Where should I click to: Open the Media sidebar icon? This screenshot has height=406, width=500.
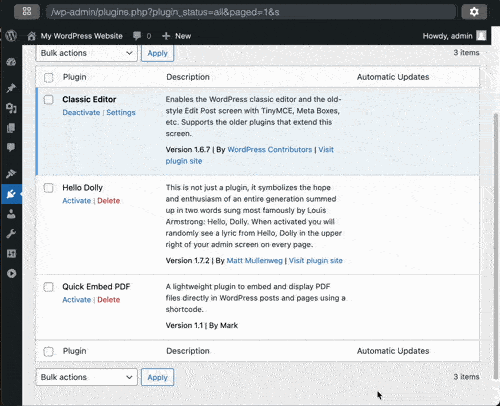coord(11,108)
